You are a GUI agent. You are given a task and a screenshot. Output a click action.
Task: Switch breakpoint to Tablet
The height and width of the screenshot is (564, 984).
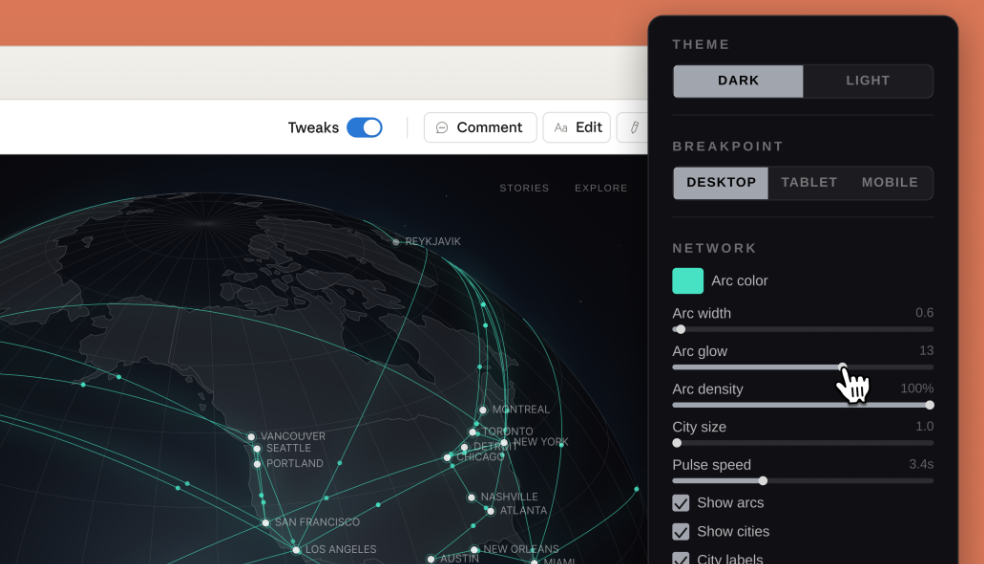coord(809,183)
